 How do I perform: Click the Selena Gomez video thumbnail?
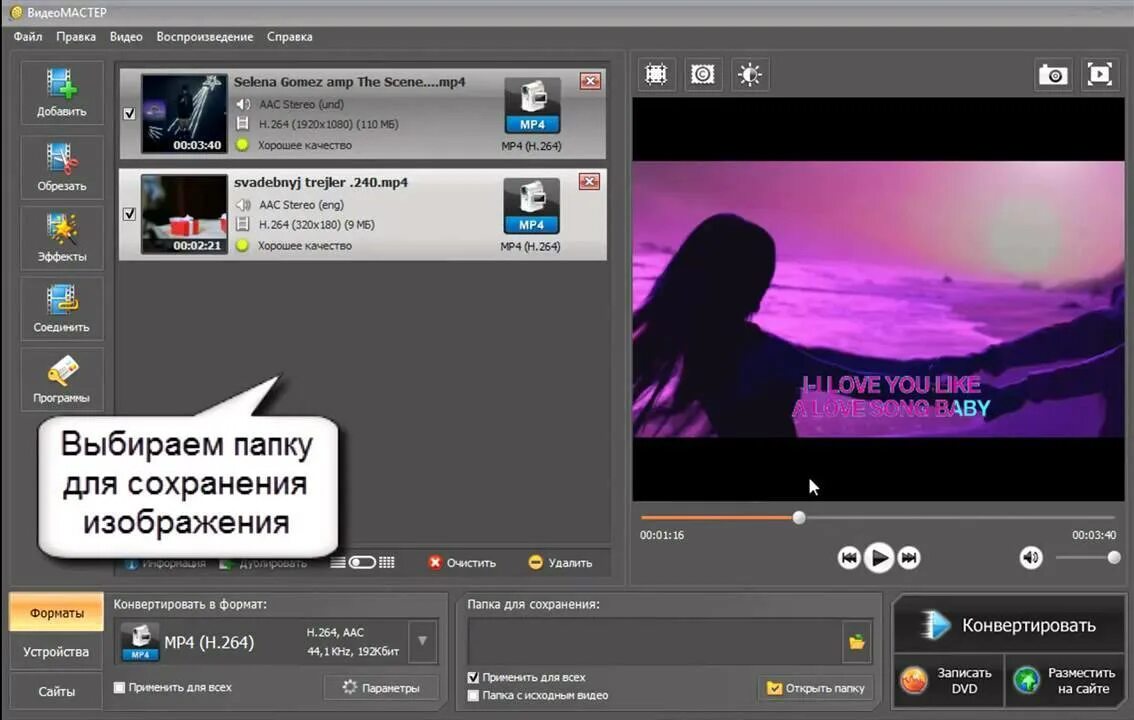(184, 113)
